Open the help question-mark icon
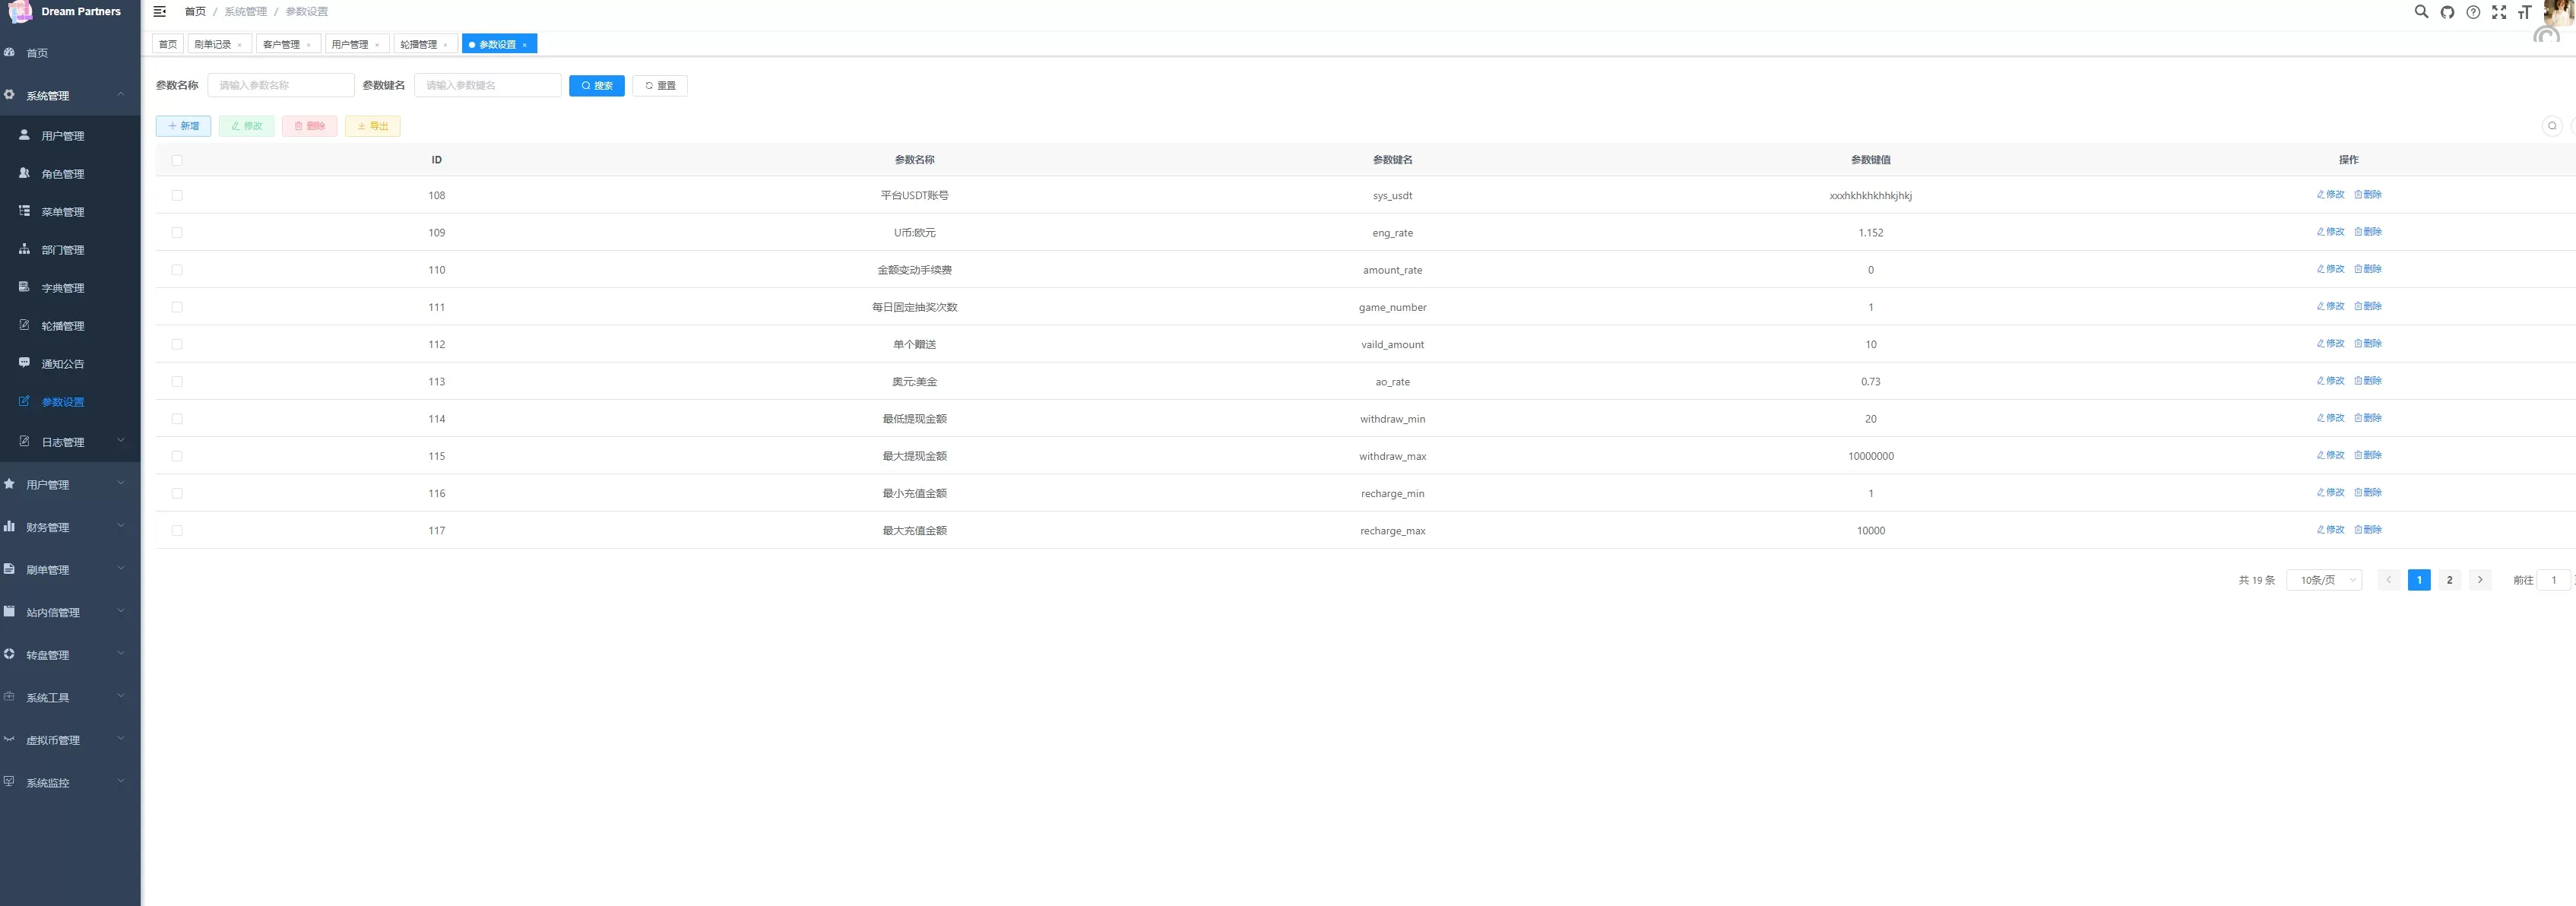 (2473, 12)
